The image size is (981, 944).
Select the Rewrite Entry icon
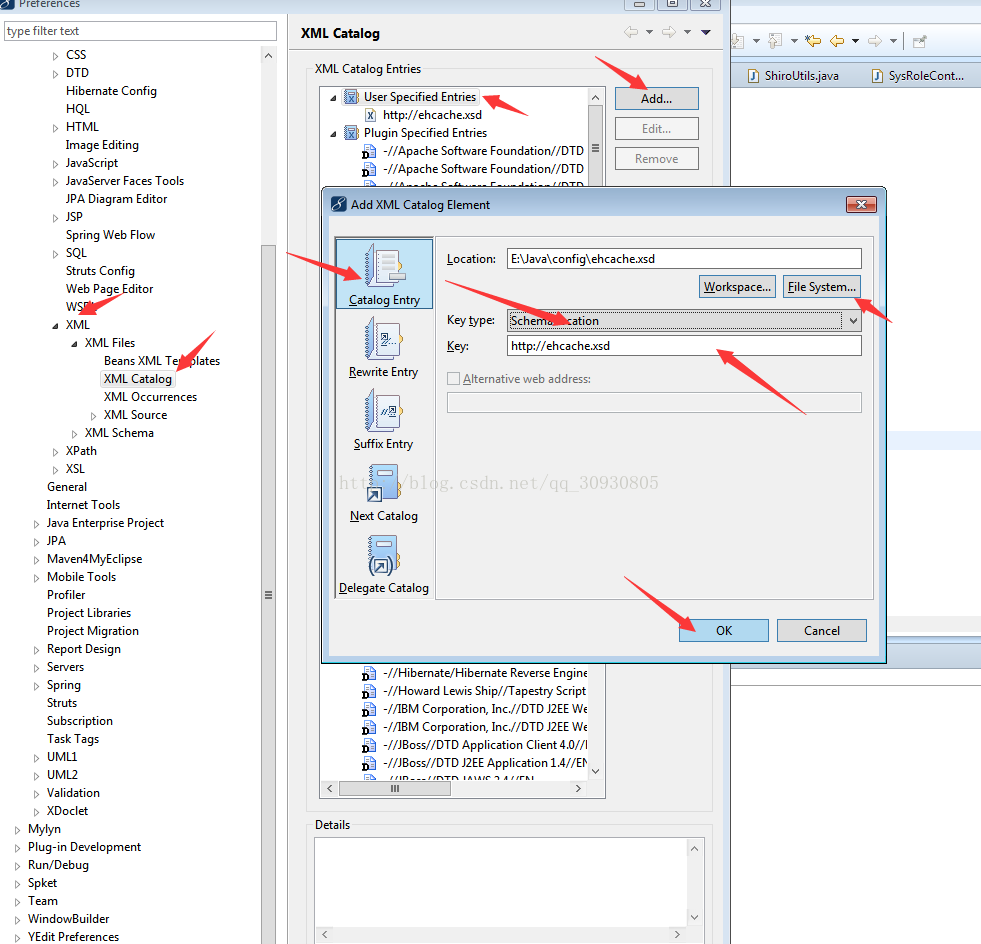coord(384,339)
